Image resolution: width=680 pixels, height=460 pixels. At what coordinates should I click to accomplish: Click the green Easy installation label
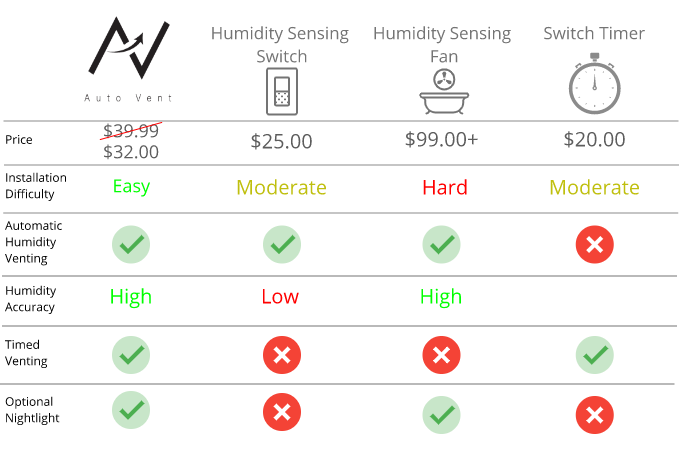click(x=132, y=186)
